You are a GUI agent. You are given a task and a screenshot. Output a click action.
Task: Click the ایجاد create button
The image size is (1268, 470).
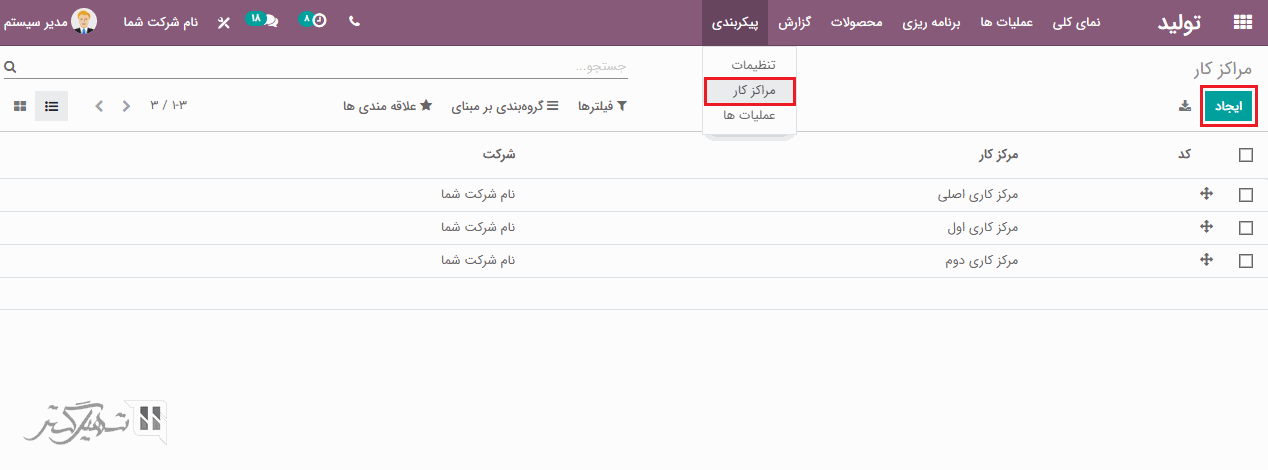pos(1228,107)
